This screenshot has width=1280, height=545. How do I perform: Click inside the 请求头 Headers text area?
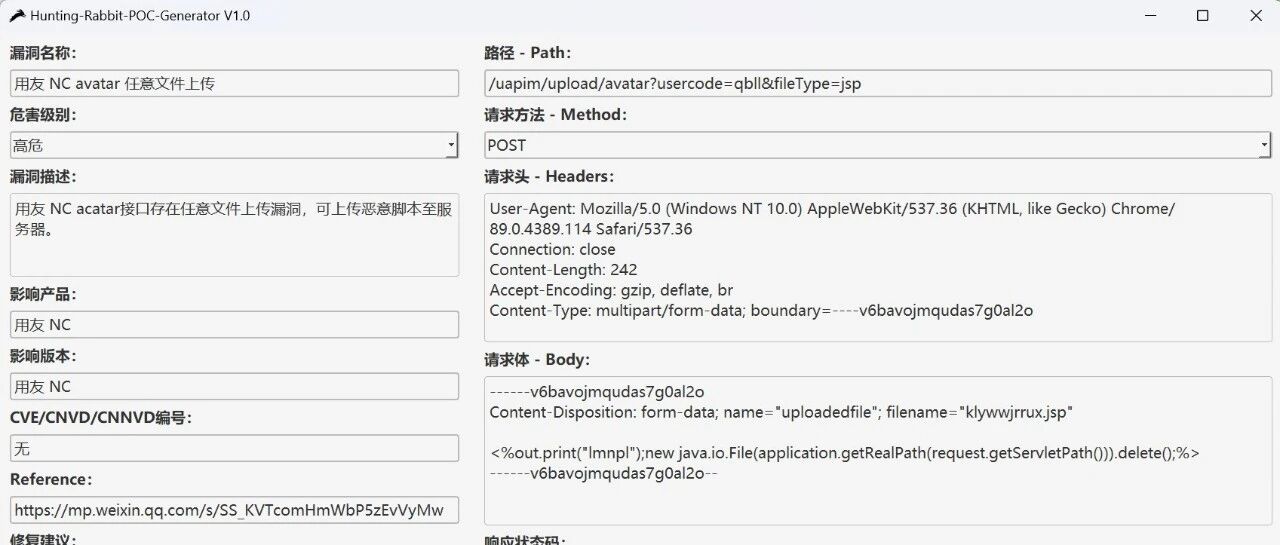pos(878,267)
